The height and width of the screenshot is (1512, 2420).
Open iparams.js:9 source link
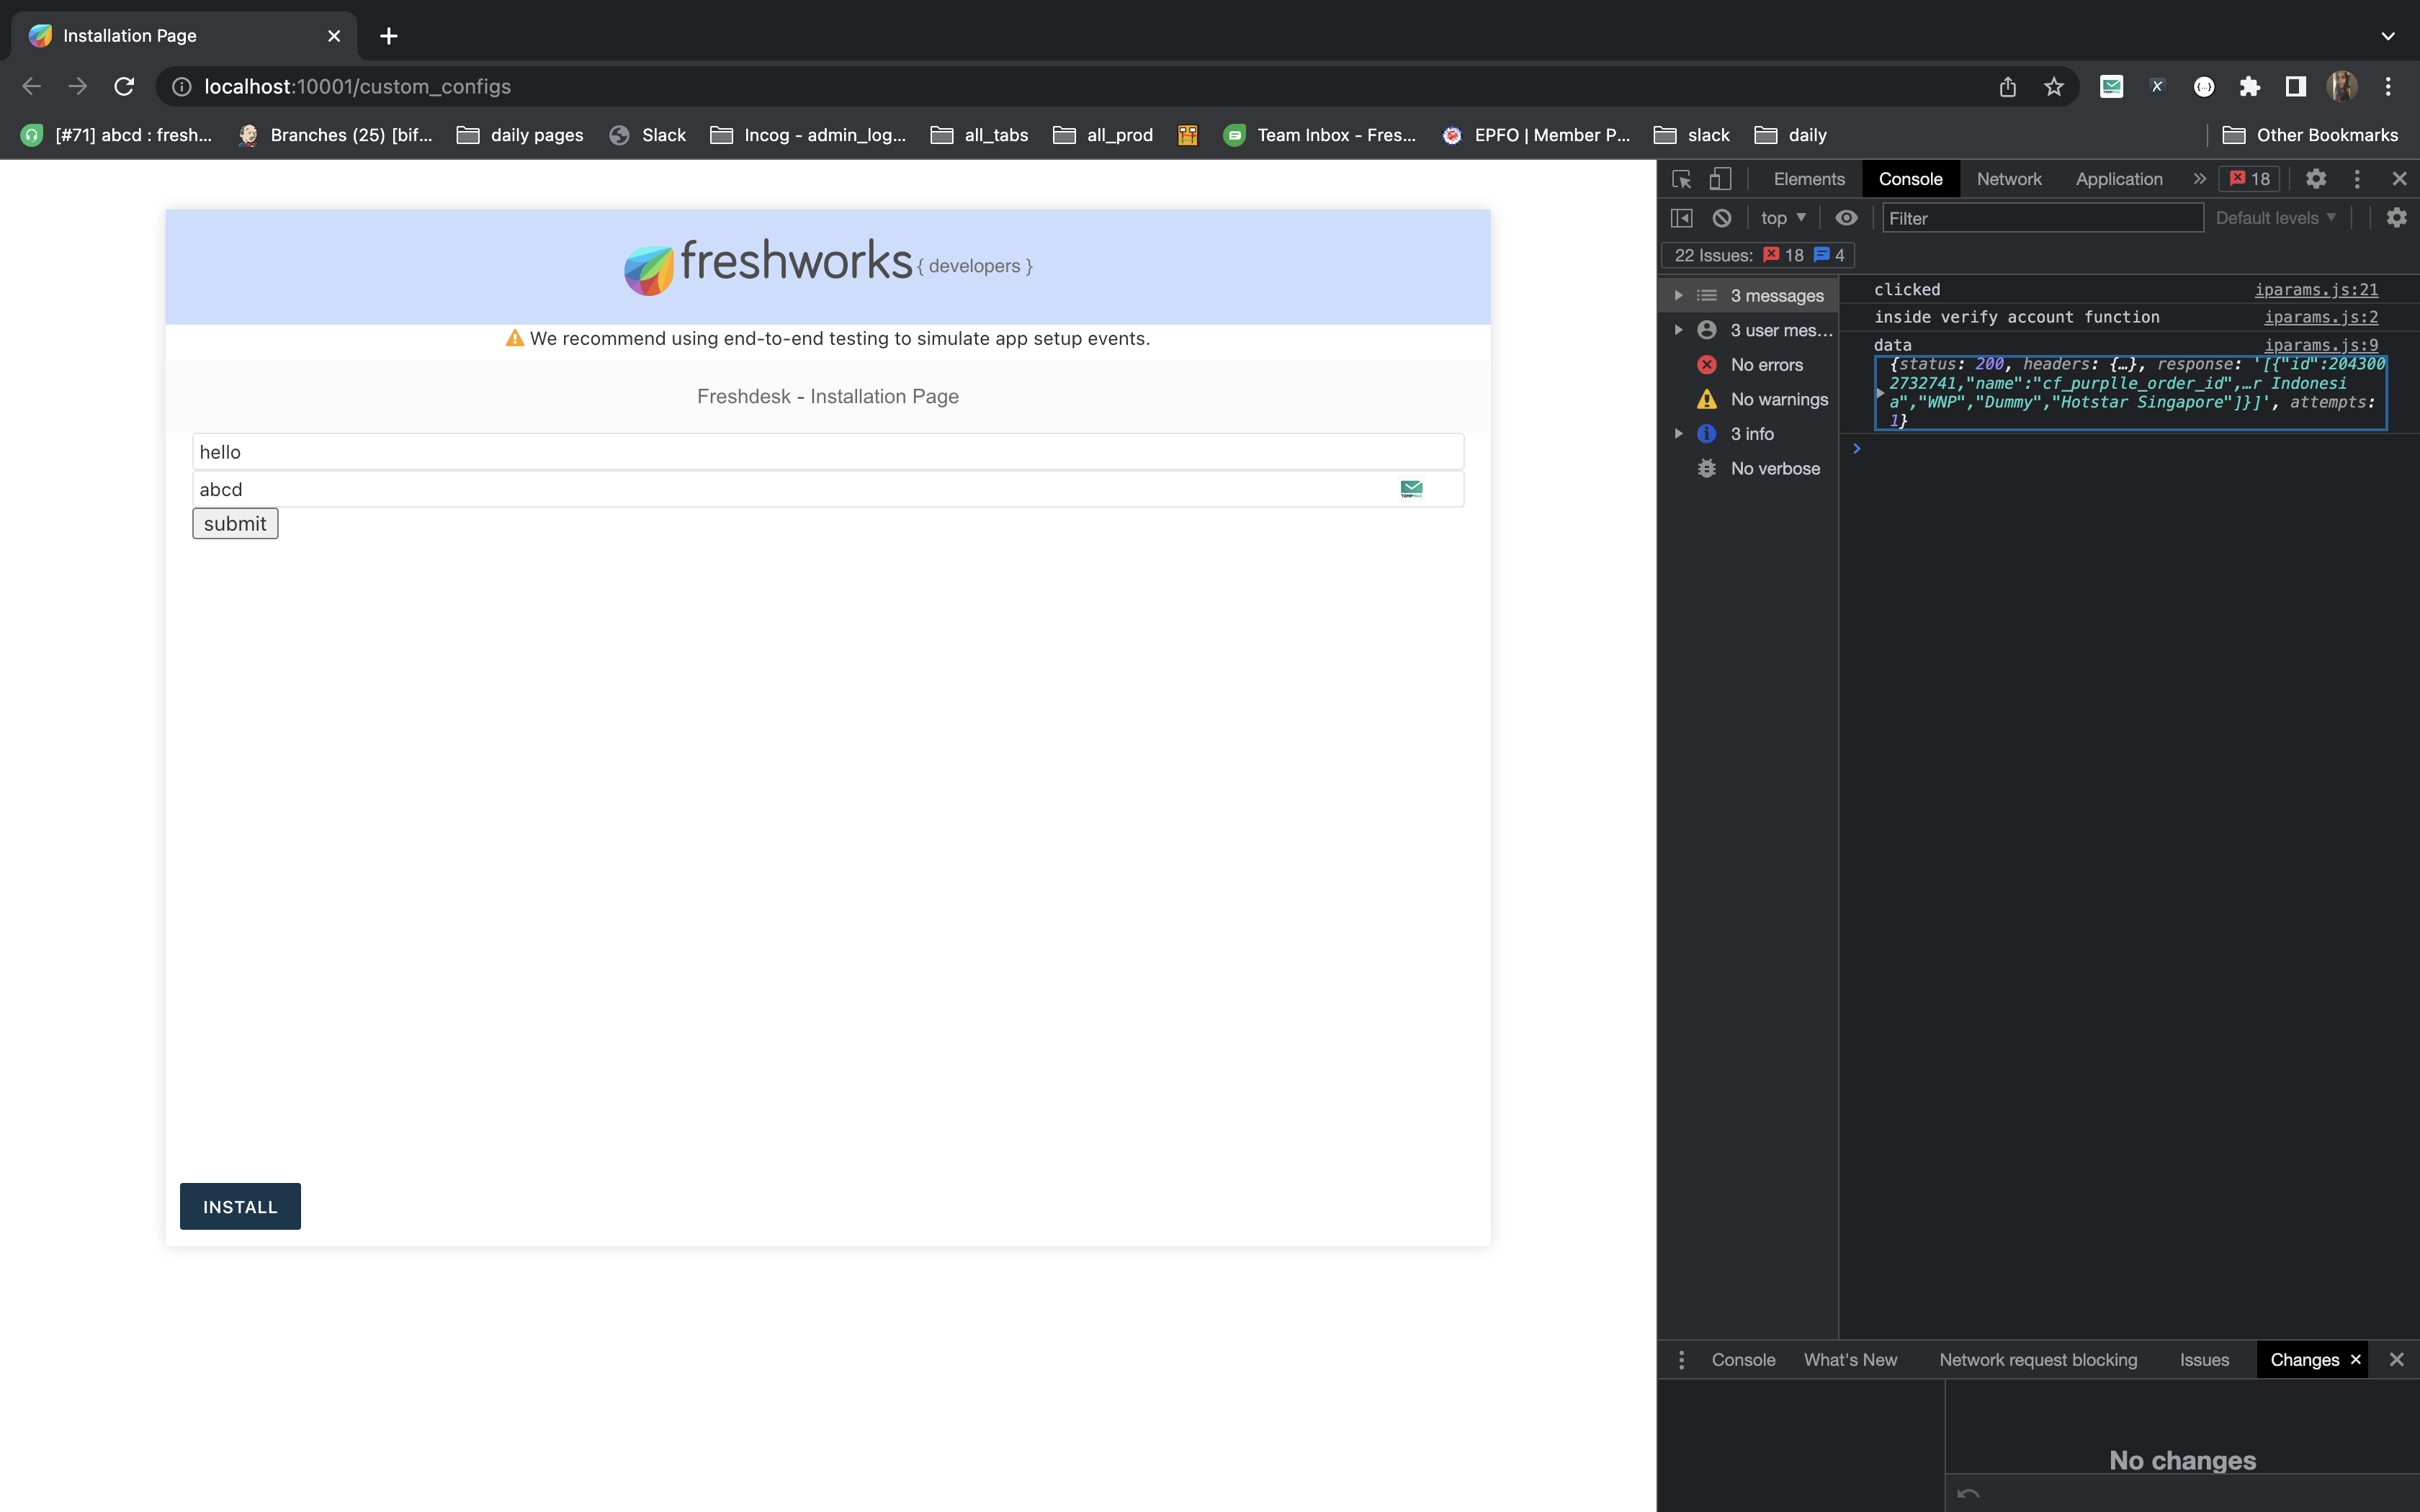2321,345
